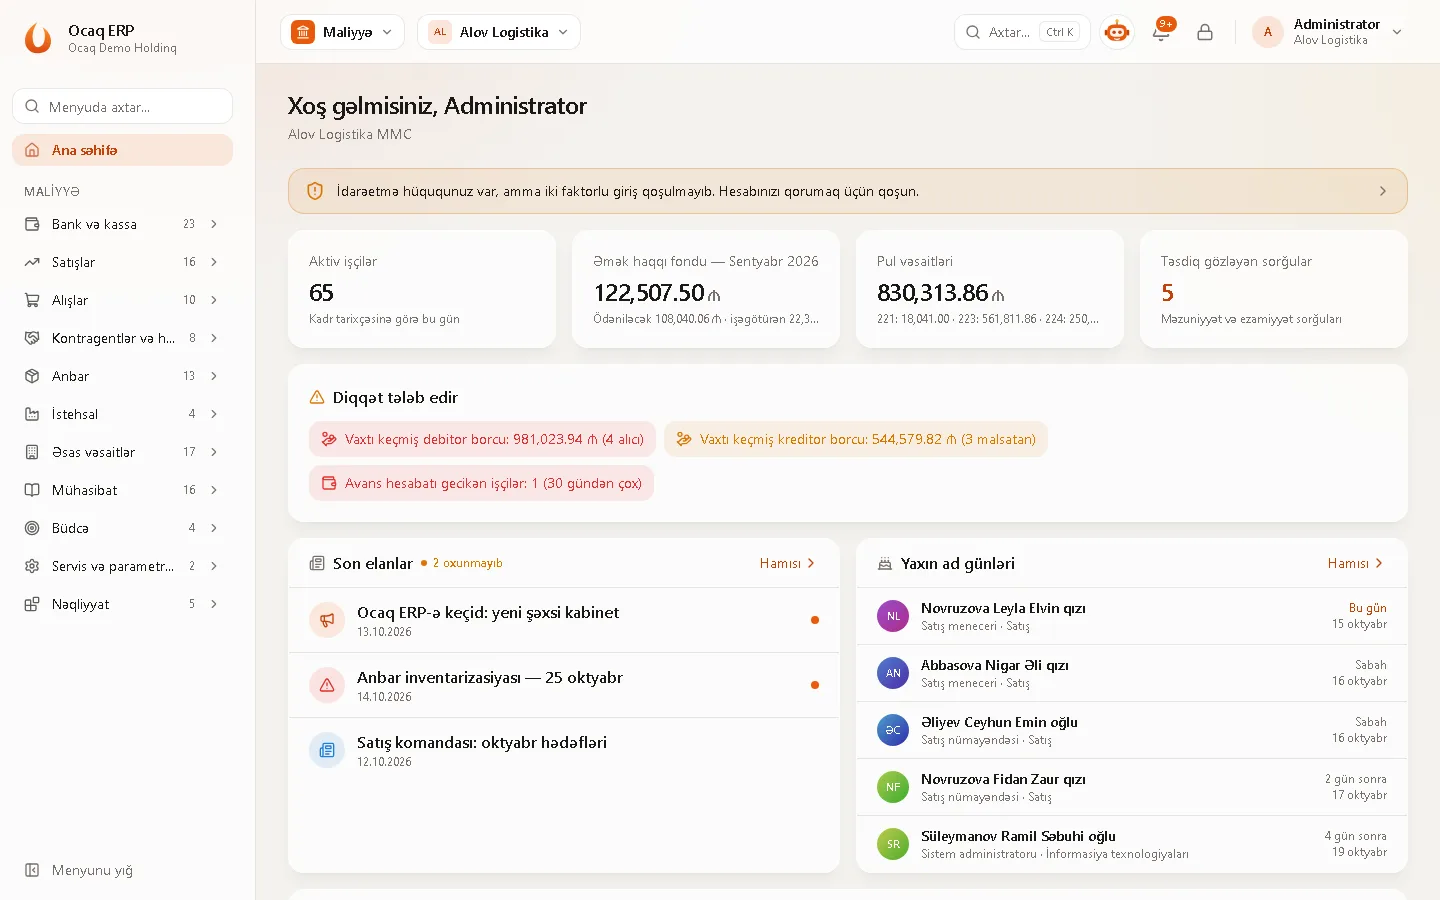
Task: Click the shield icon in the two-factor banner
Action: pos(315,191)
